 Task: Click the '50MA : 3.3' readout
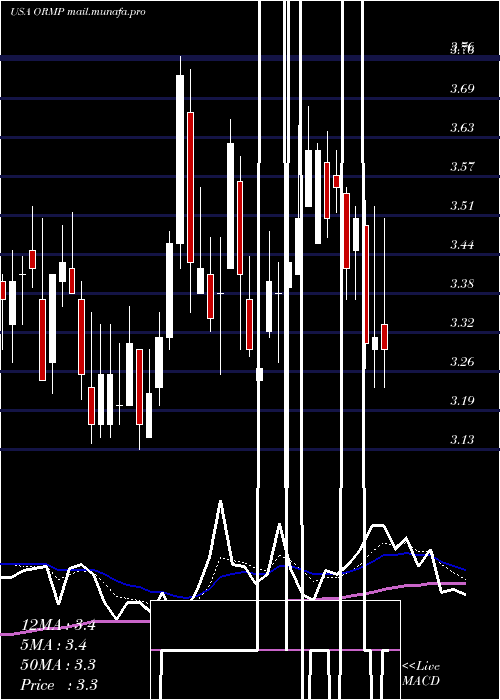coord(58,665)
